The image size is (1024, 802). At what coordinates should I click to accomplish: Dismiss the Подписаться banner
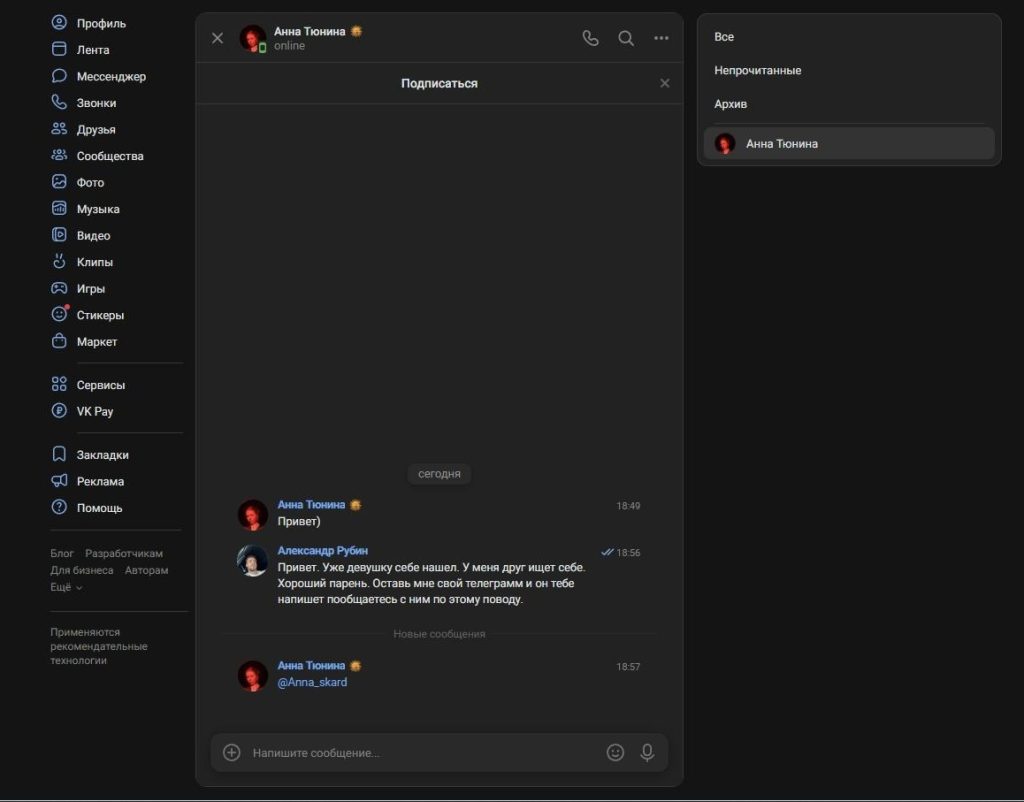point(665,84)
